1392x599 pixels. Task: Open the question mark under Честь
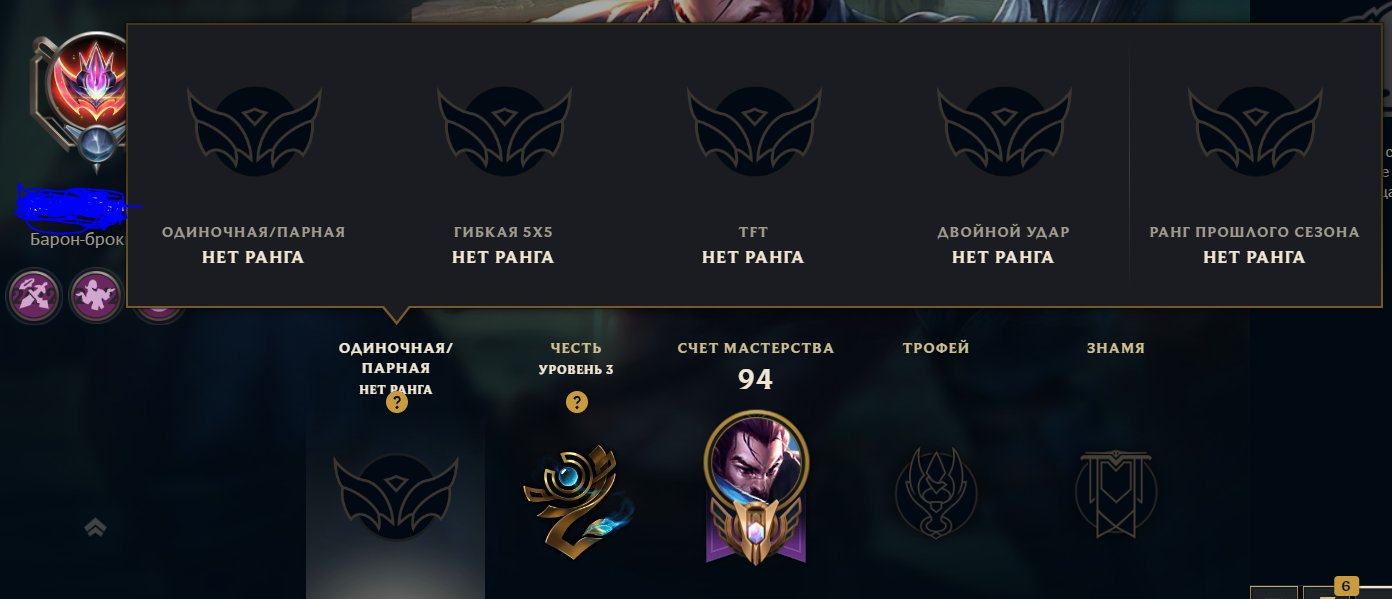(x=576, y=403)
